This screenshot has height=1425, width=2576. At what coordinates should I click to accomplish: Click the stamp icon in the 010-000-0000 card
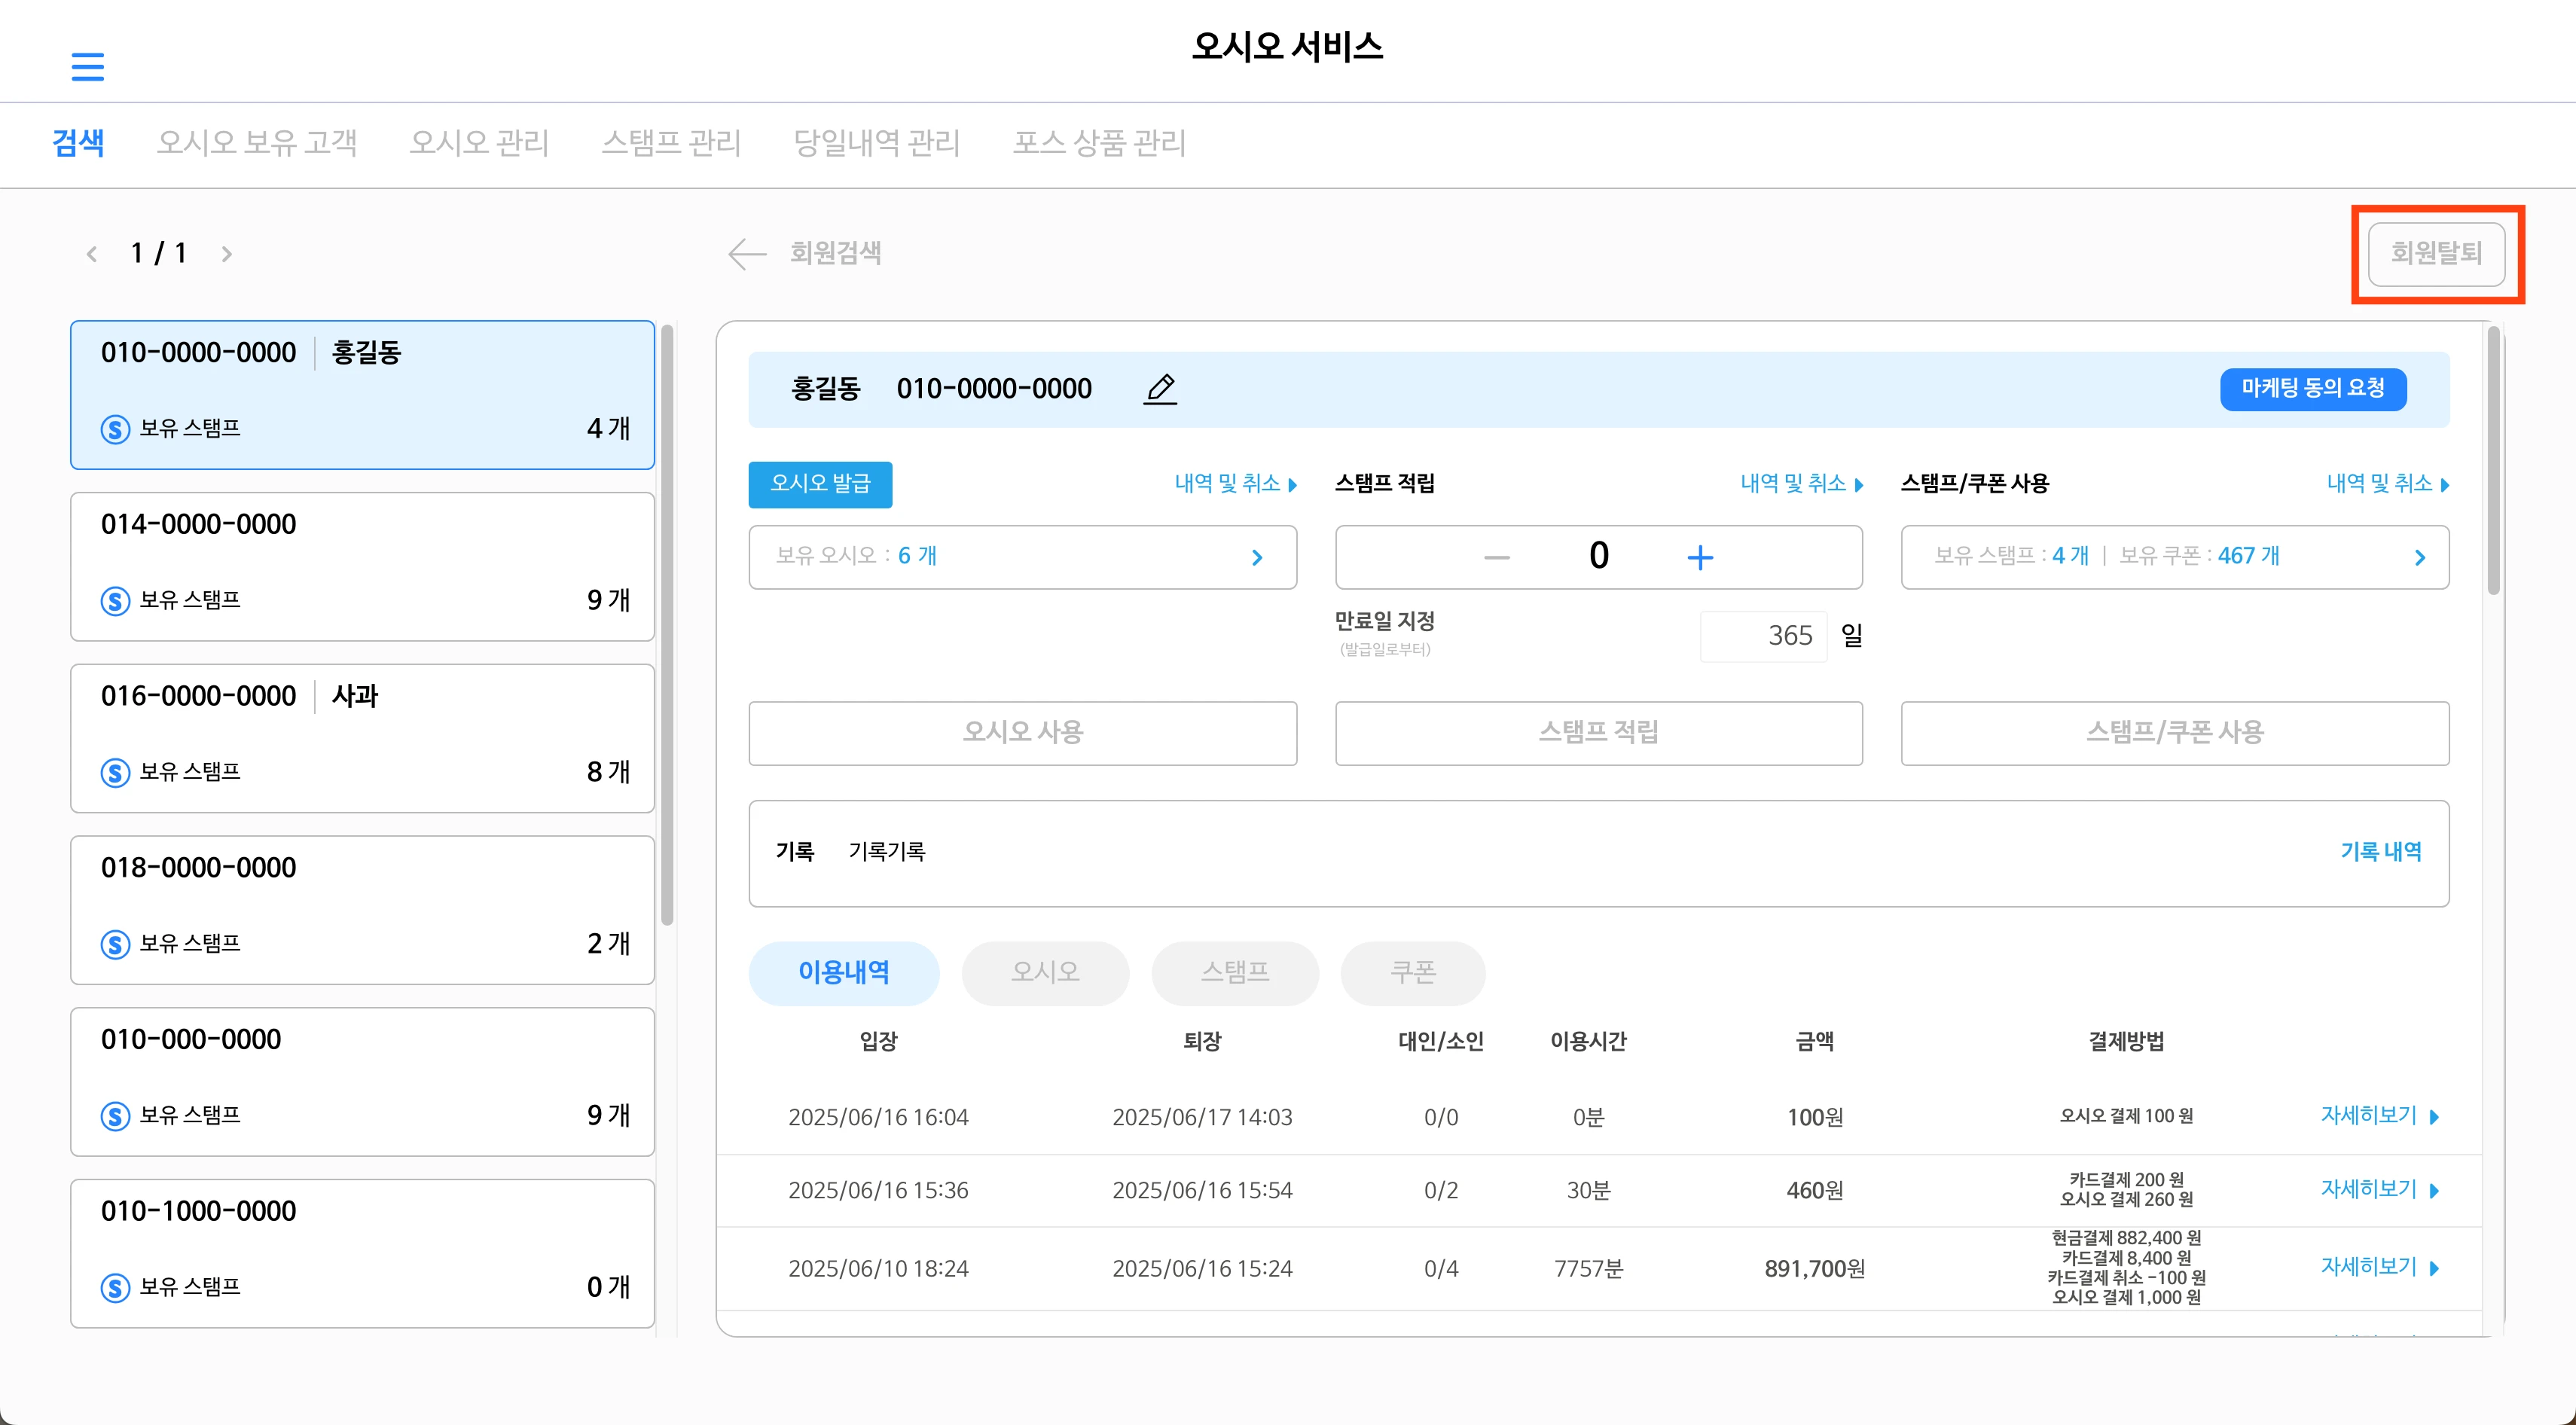[115, 1116]
